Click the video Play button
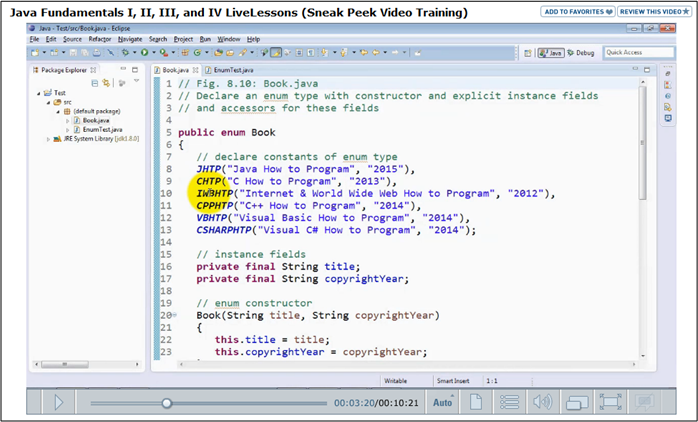The width and height of the screenshot is (698, 422). pos(59,402)
